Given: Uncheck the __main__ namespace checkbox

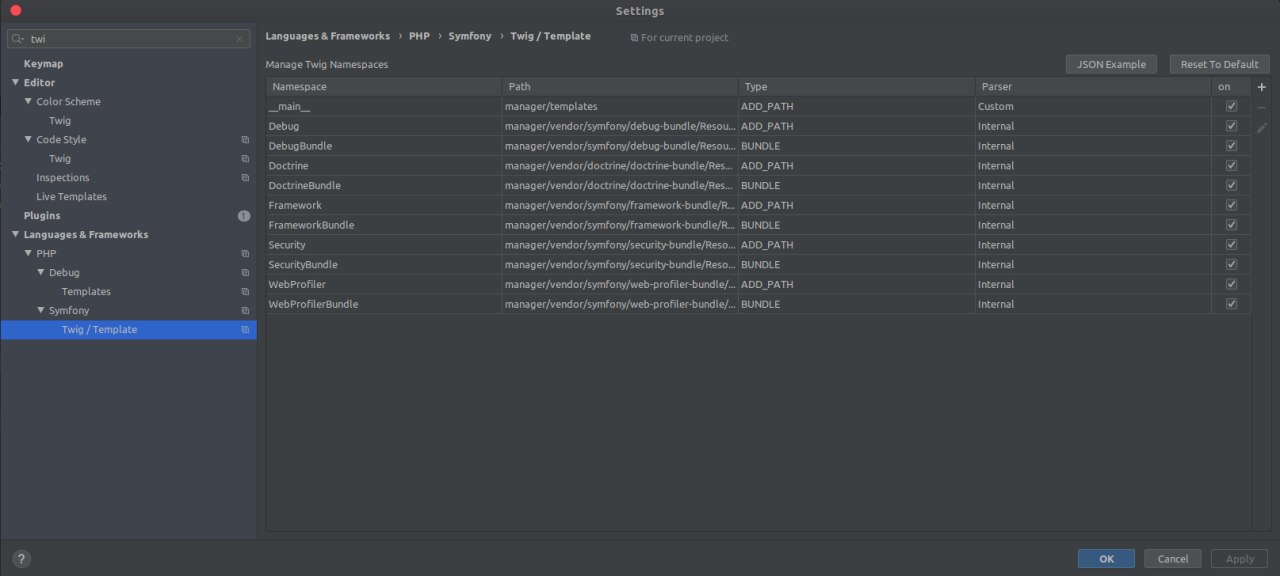Looking at the screenshot, I should pos(1231,106).
